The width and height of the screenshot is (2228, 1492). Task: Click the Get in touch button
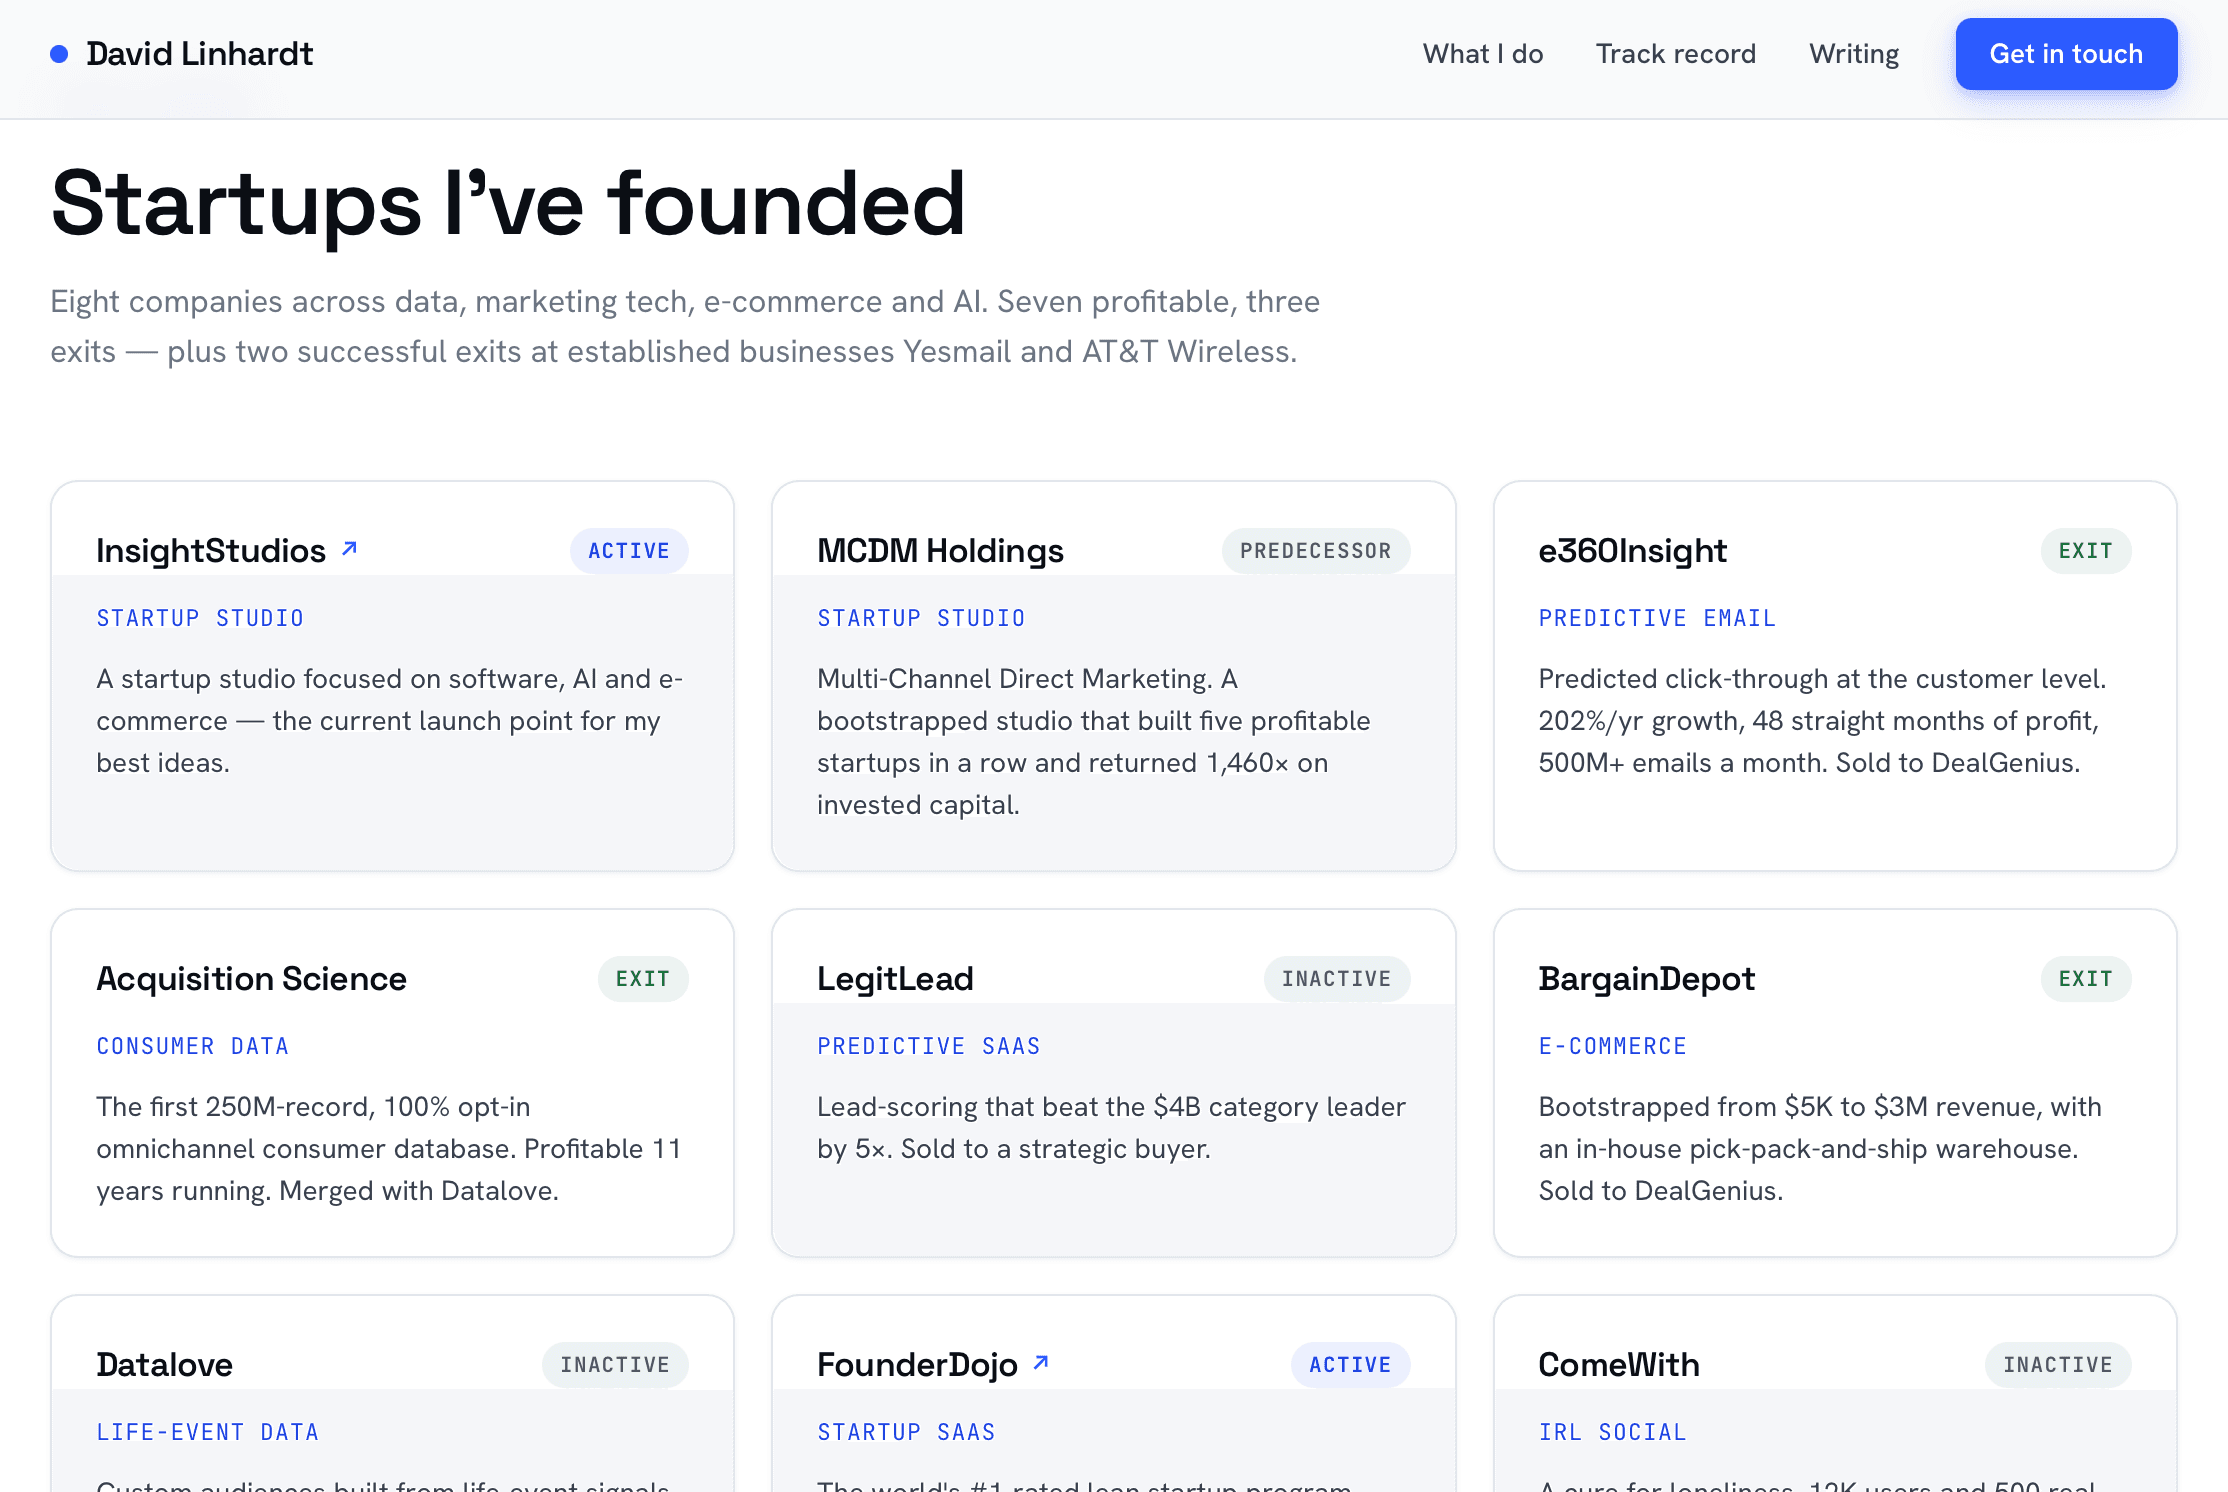coord(2066,54)
